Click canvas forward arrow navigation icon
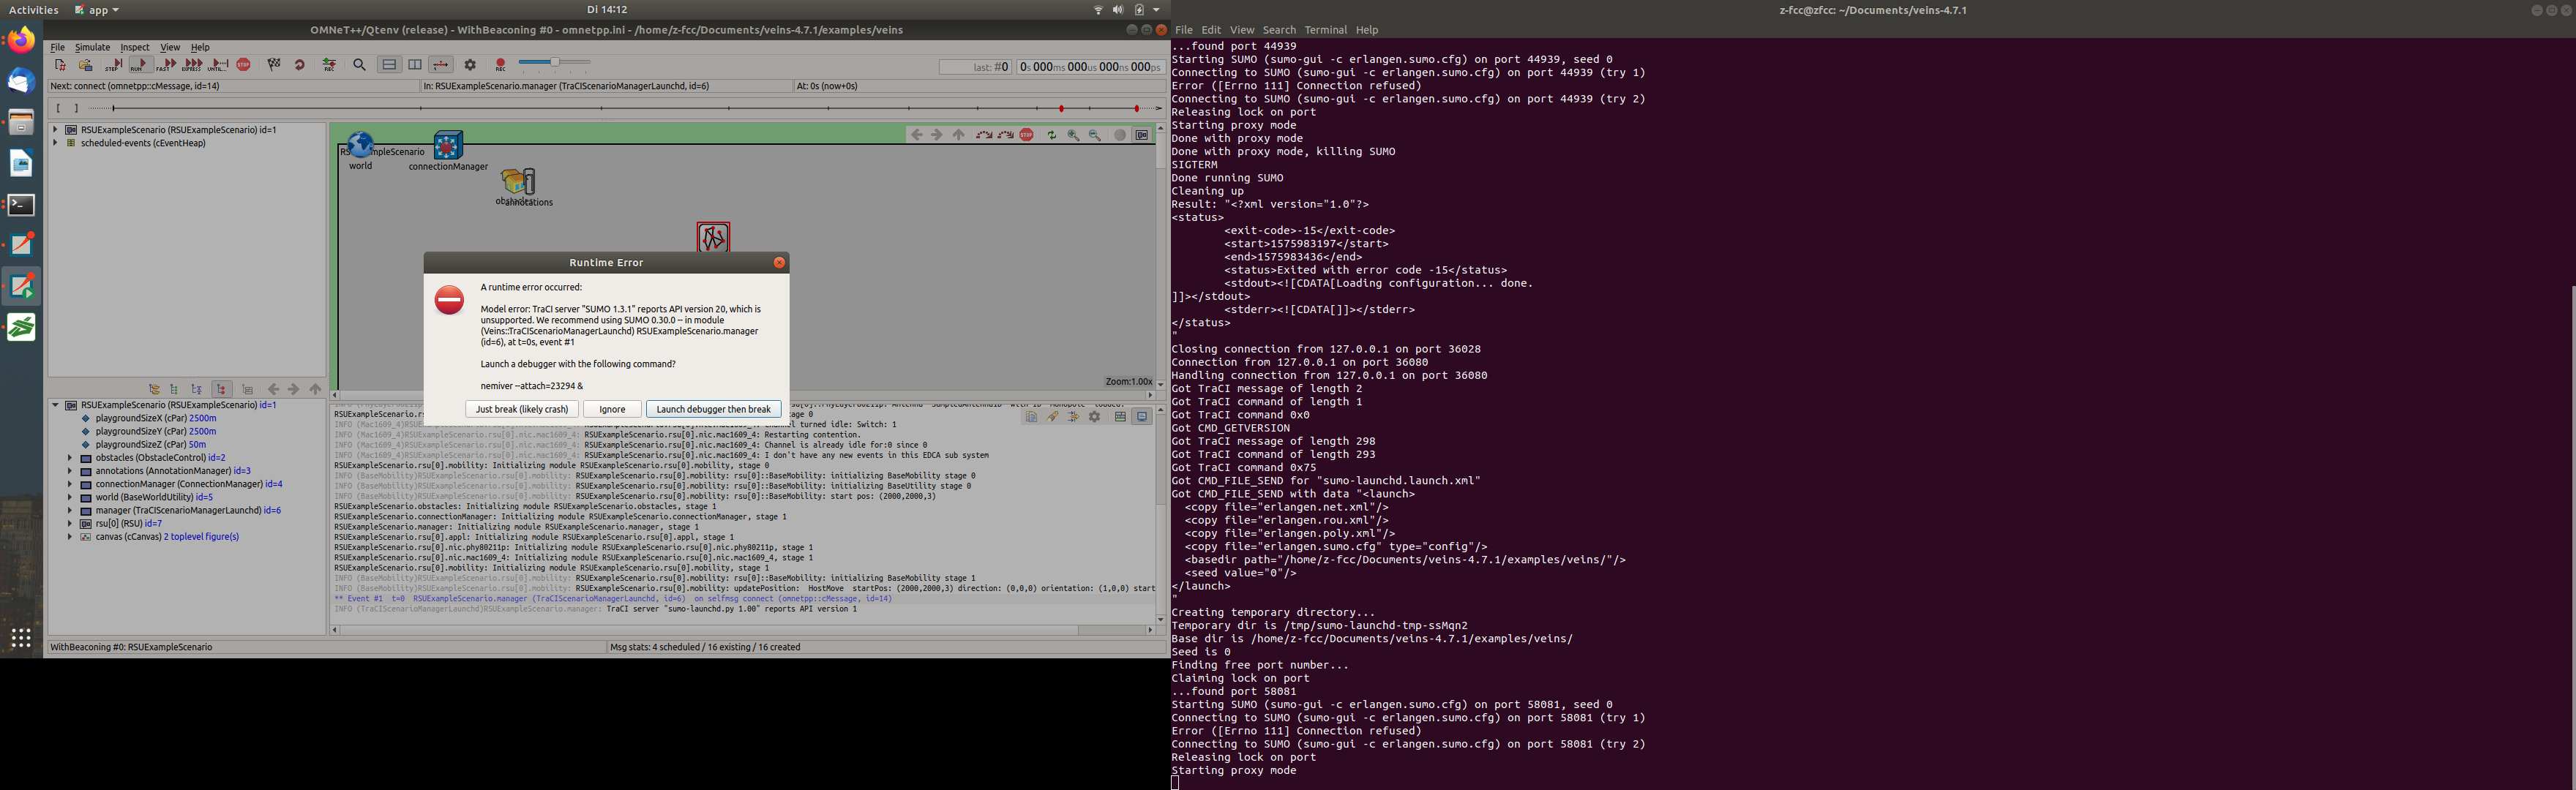2576x790 pixels. tap(937, 135)
